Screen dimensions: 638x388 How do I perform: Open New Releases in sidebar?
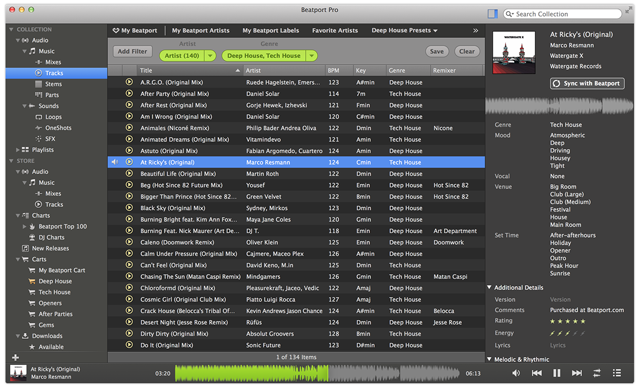pos(50,248)
